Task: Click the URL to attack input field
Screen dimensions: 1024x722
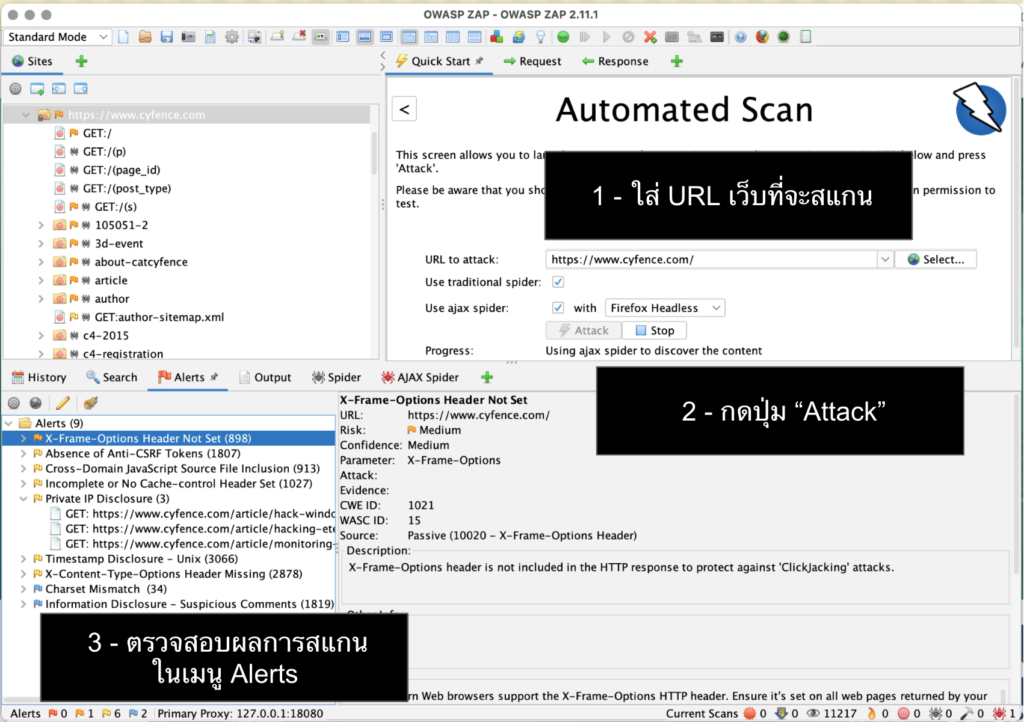Action: point(712,259)
